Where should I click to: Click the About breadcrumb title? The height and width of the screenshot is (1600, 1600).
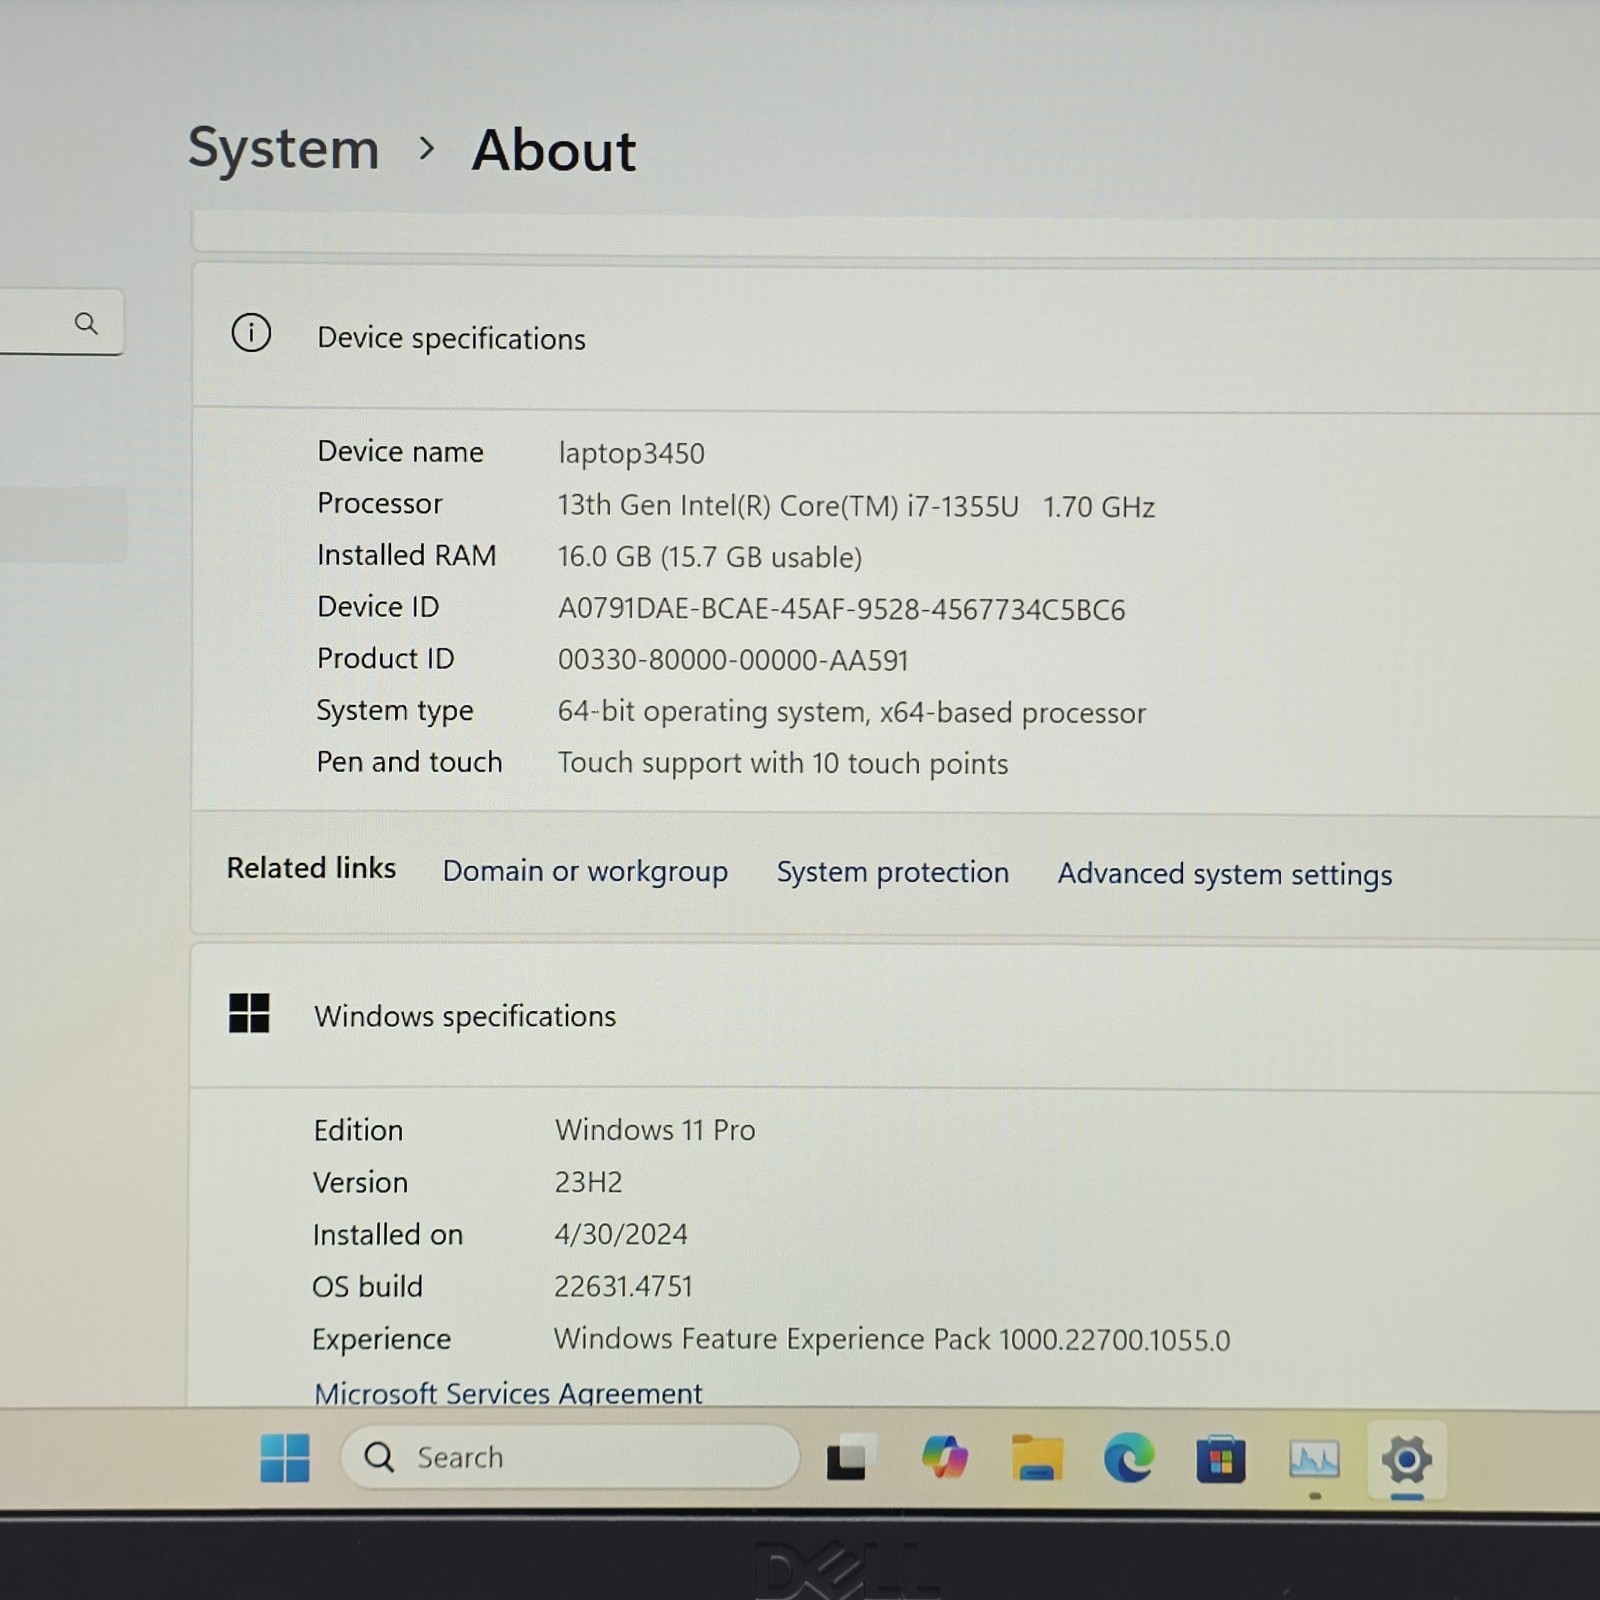553,150
